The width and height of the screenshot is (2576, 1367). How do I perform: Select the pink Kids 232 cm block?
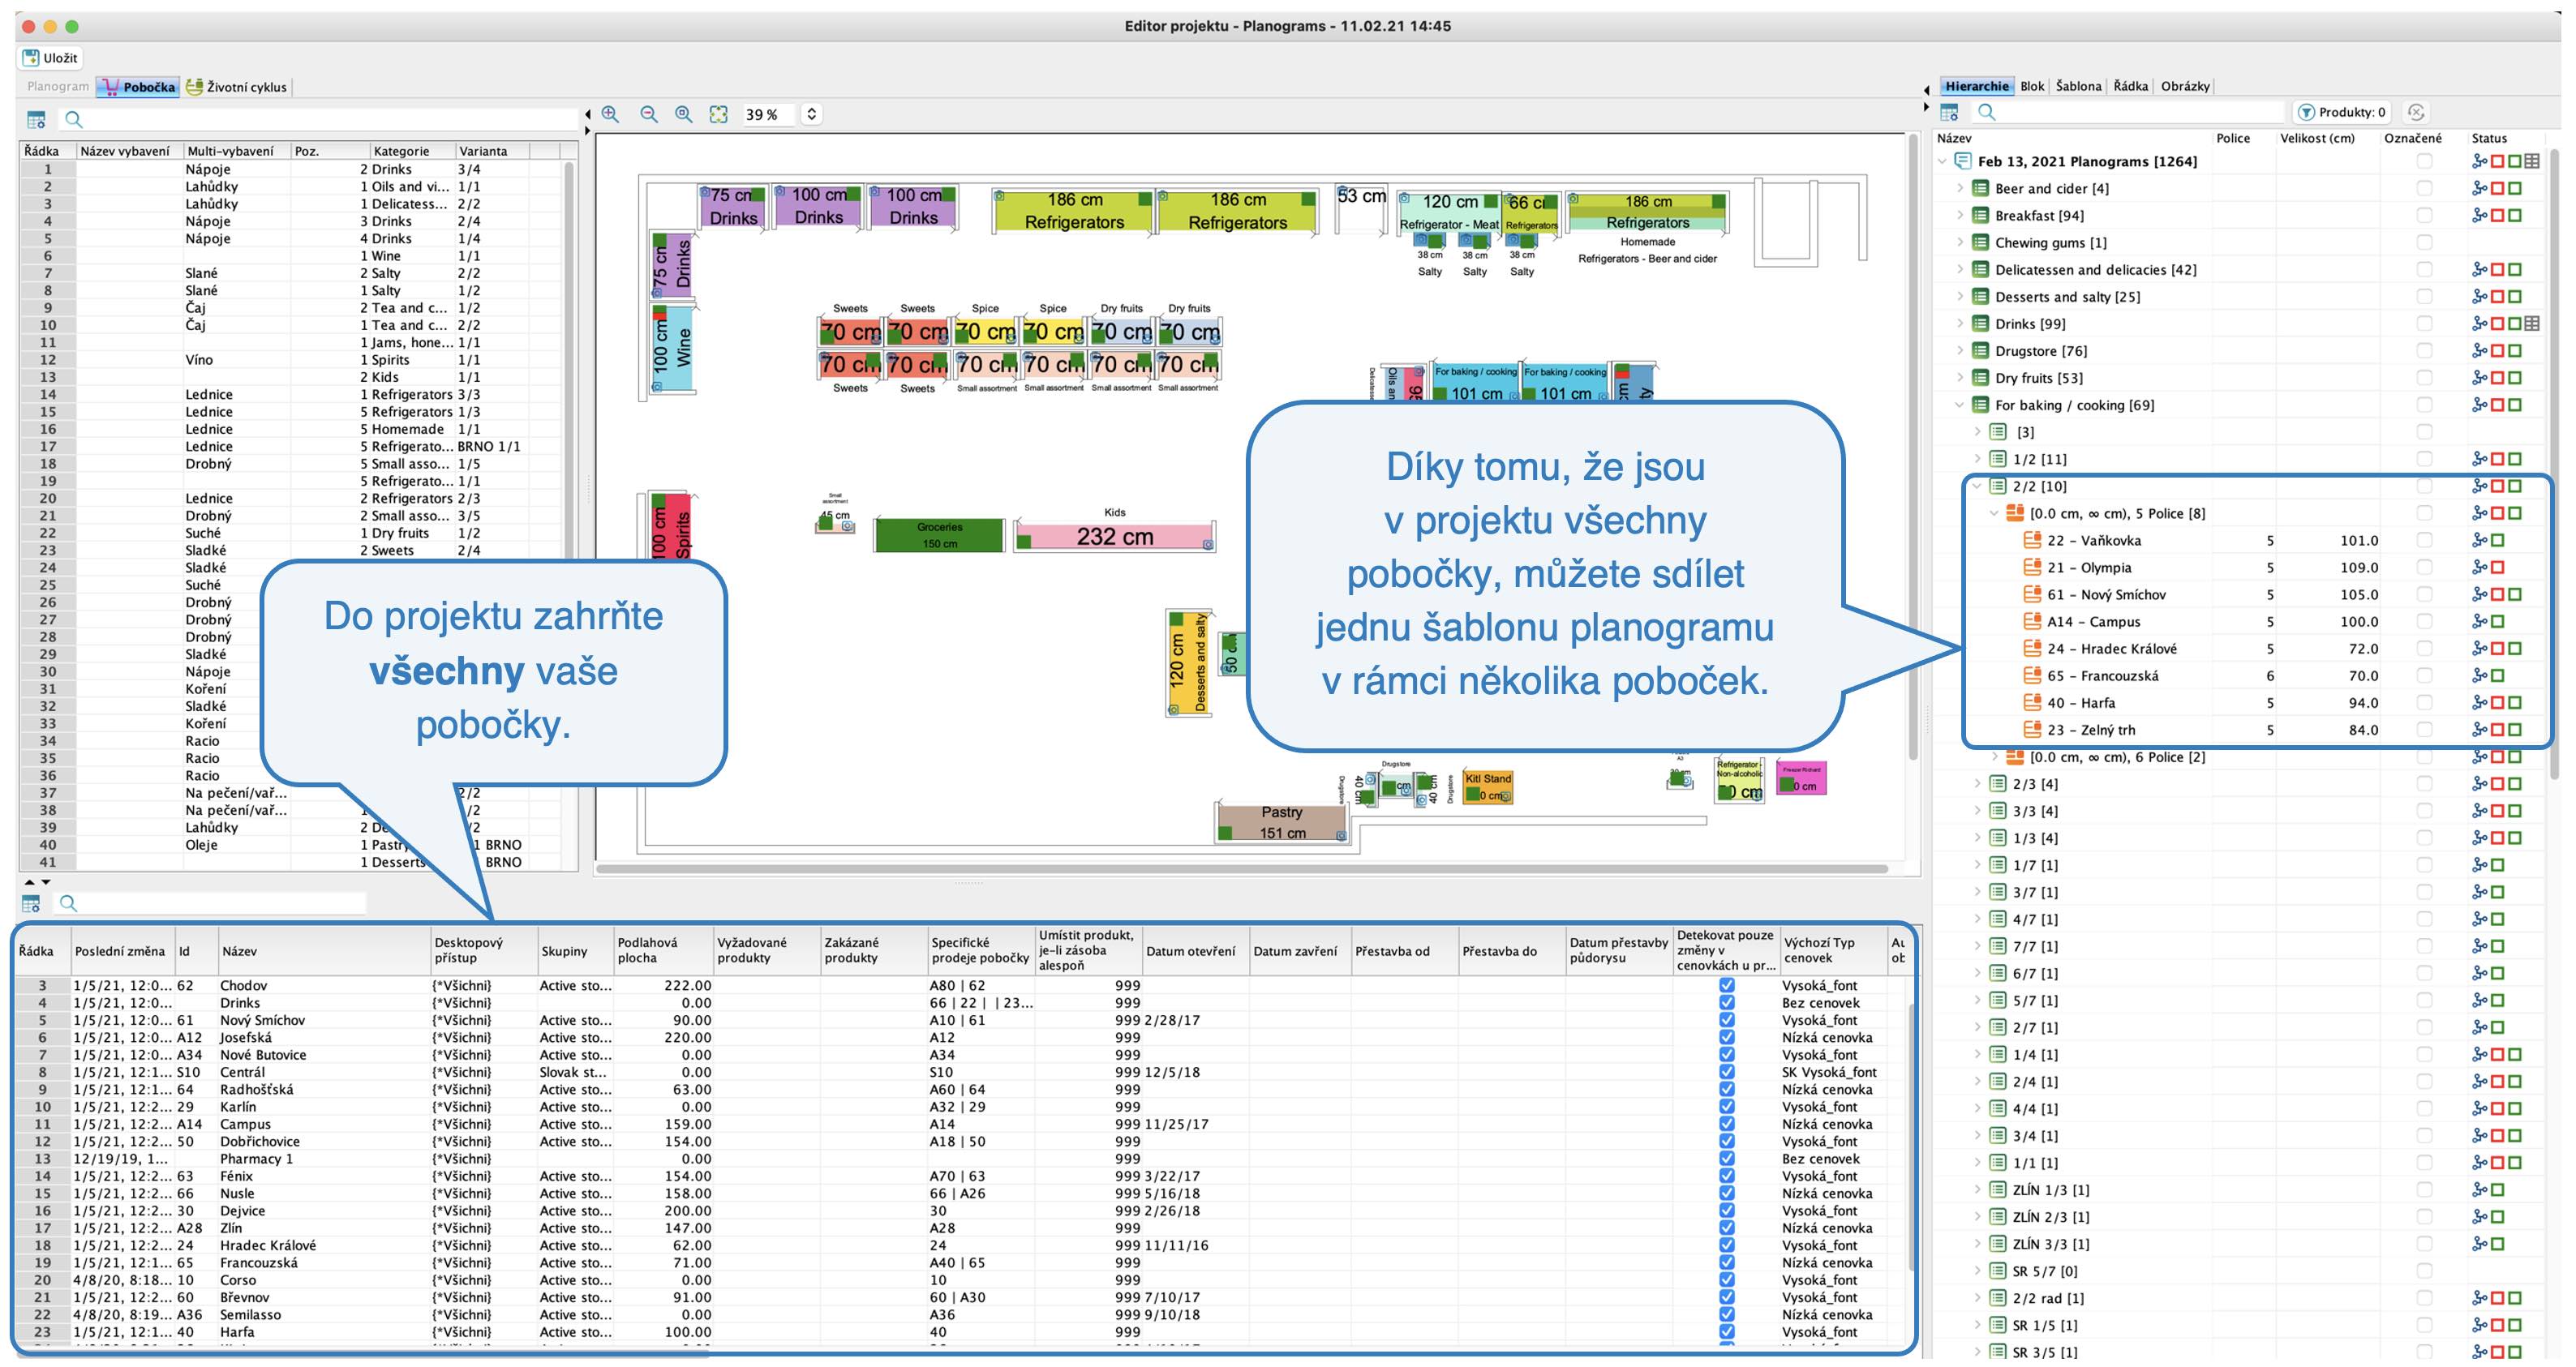tap(1114, 537)
